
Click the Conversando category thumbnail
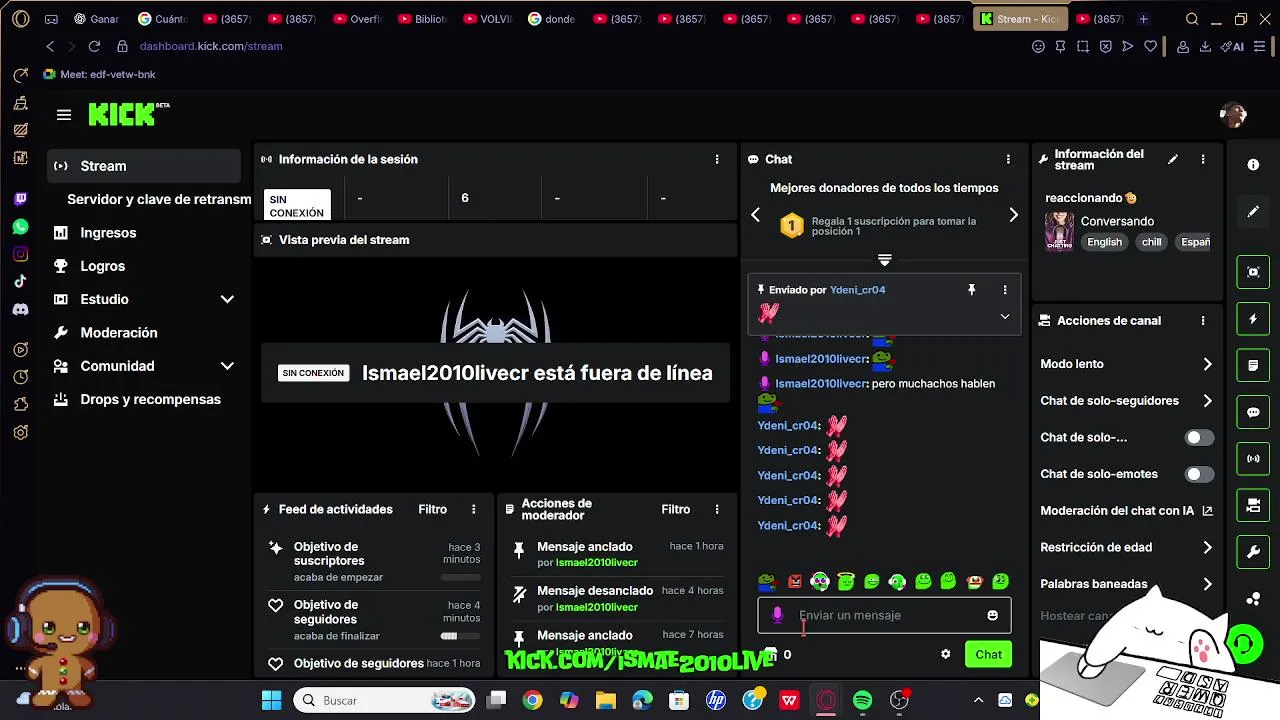click(x=1059, y=231)
